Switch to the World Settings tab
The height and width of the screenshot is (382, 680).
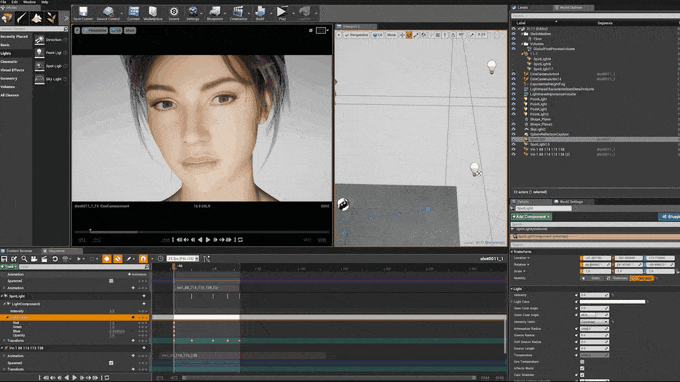coord(571,202)
